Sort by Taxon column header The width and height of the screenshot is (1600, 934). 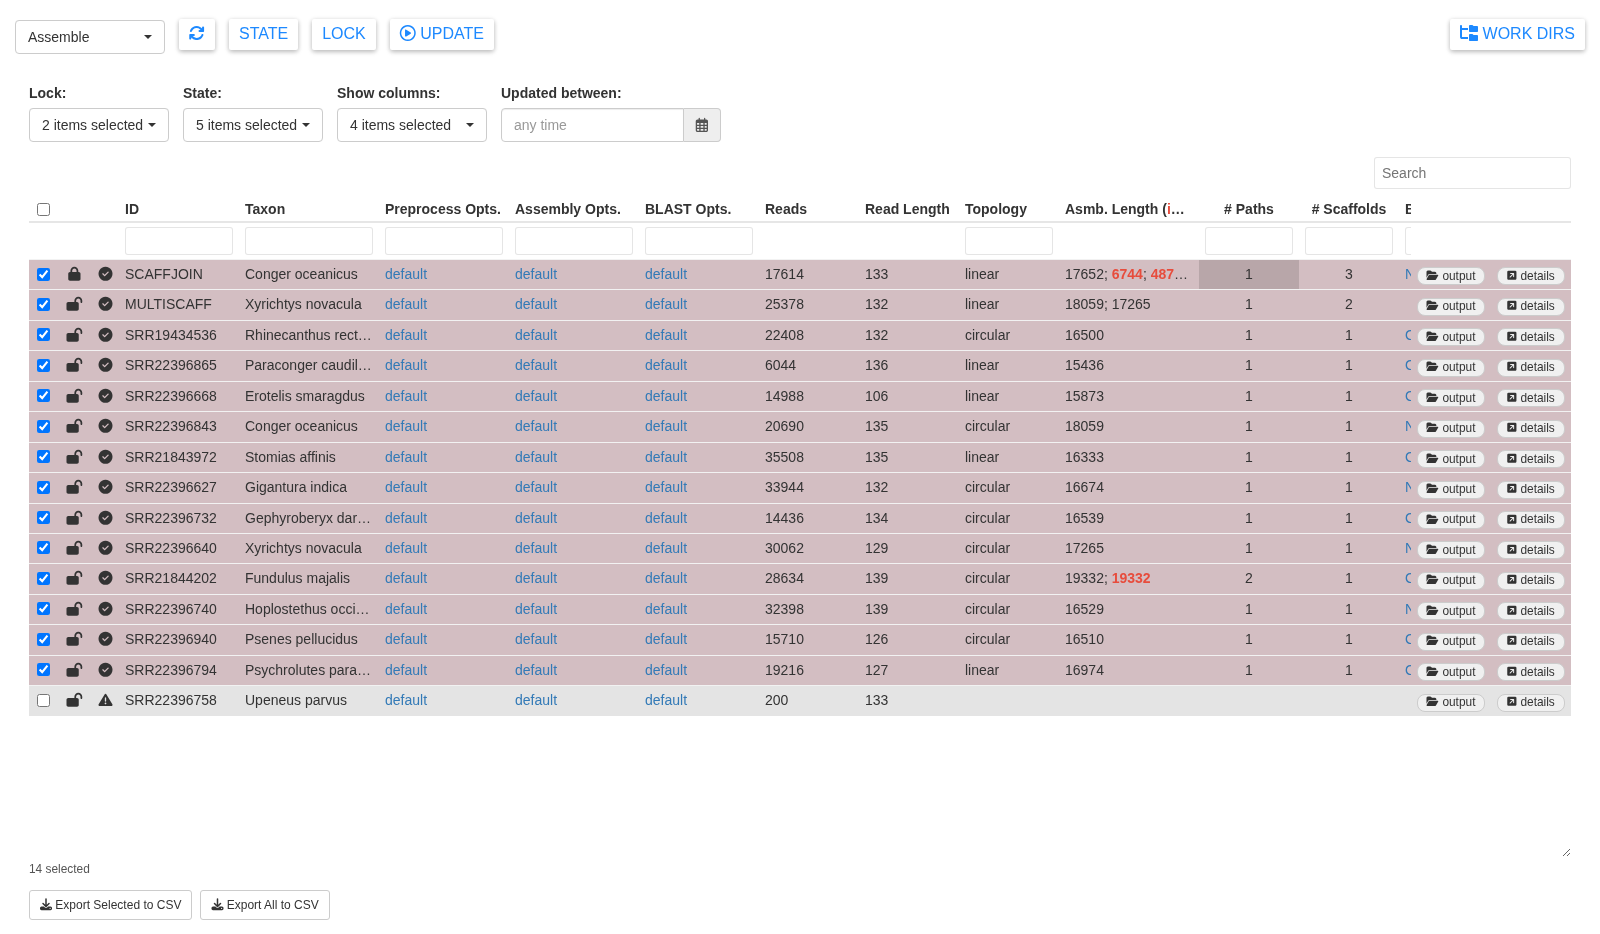265,209
